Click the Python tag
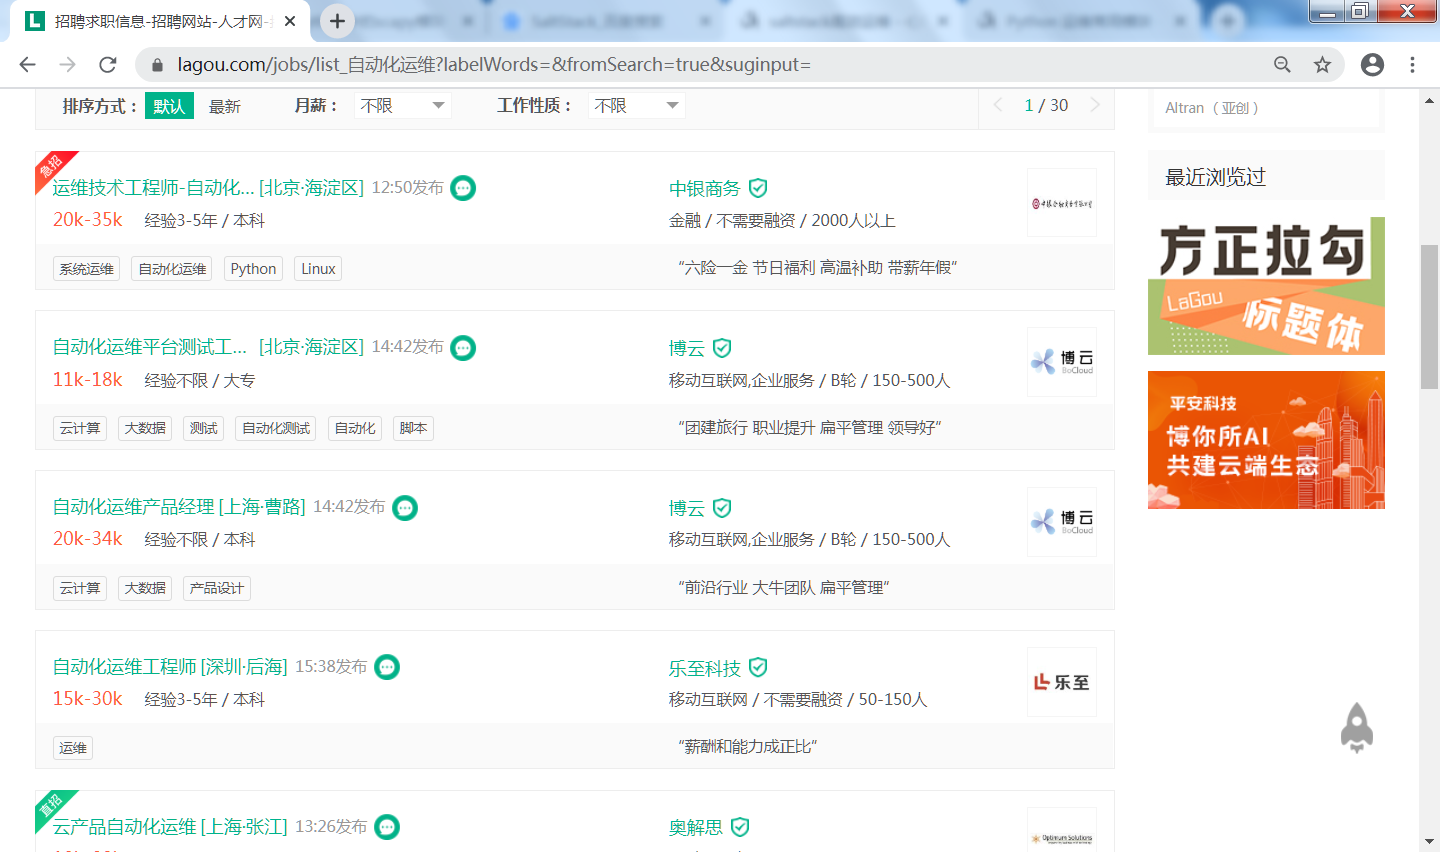Image resolution: width=1440 pixels, height=852 pixels. coord(253,269)
